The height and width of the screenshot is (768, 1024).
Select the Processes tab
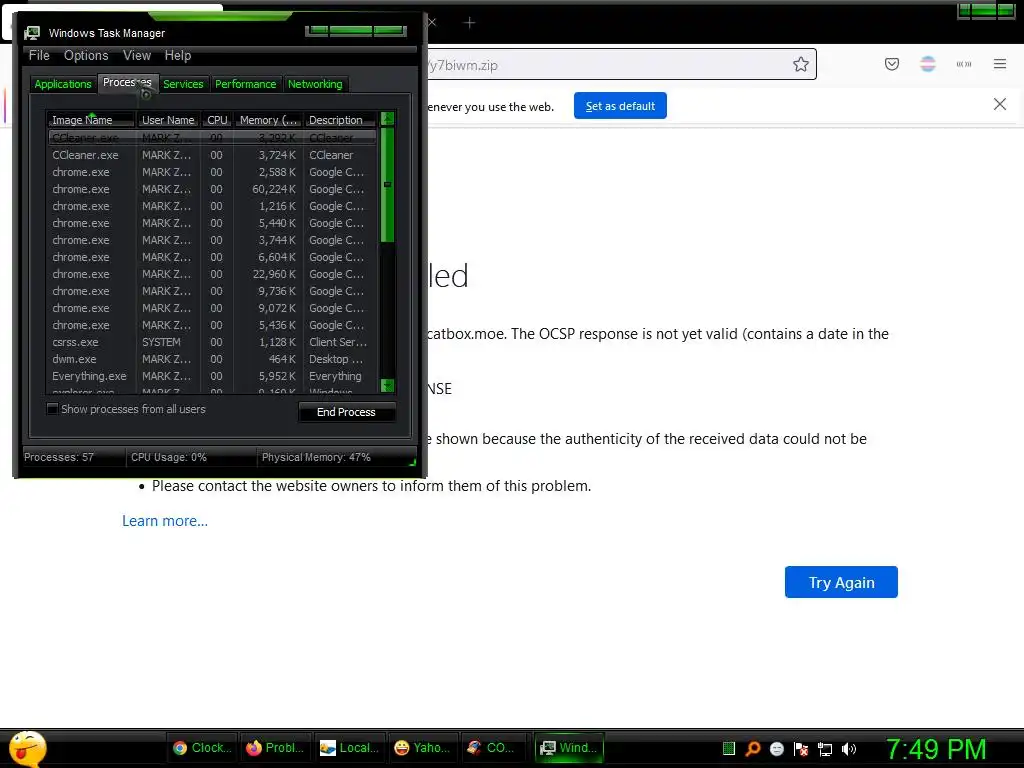point(127,82)
